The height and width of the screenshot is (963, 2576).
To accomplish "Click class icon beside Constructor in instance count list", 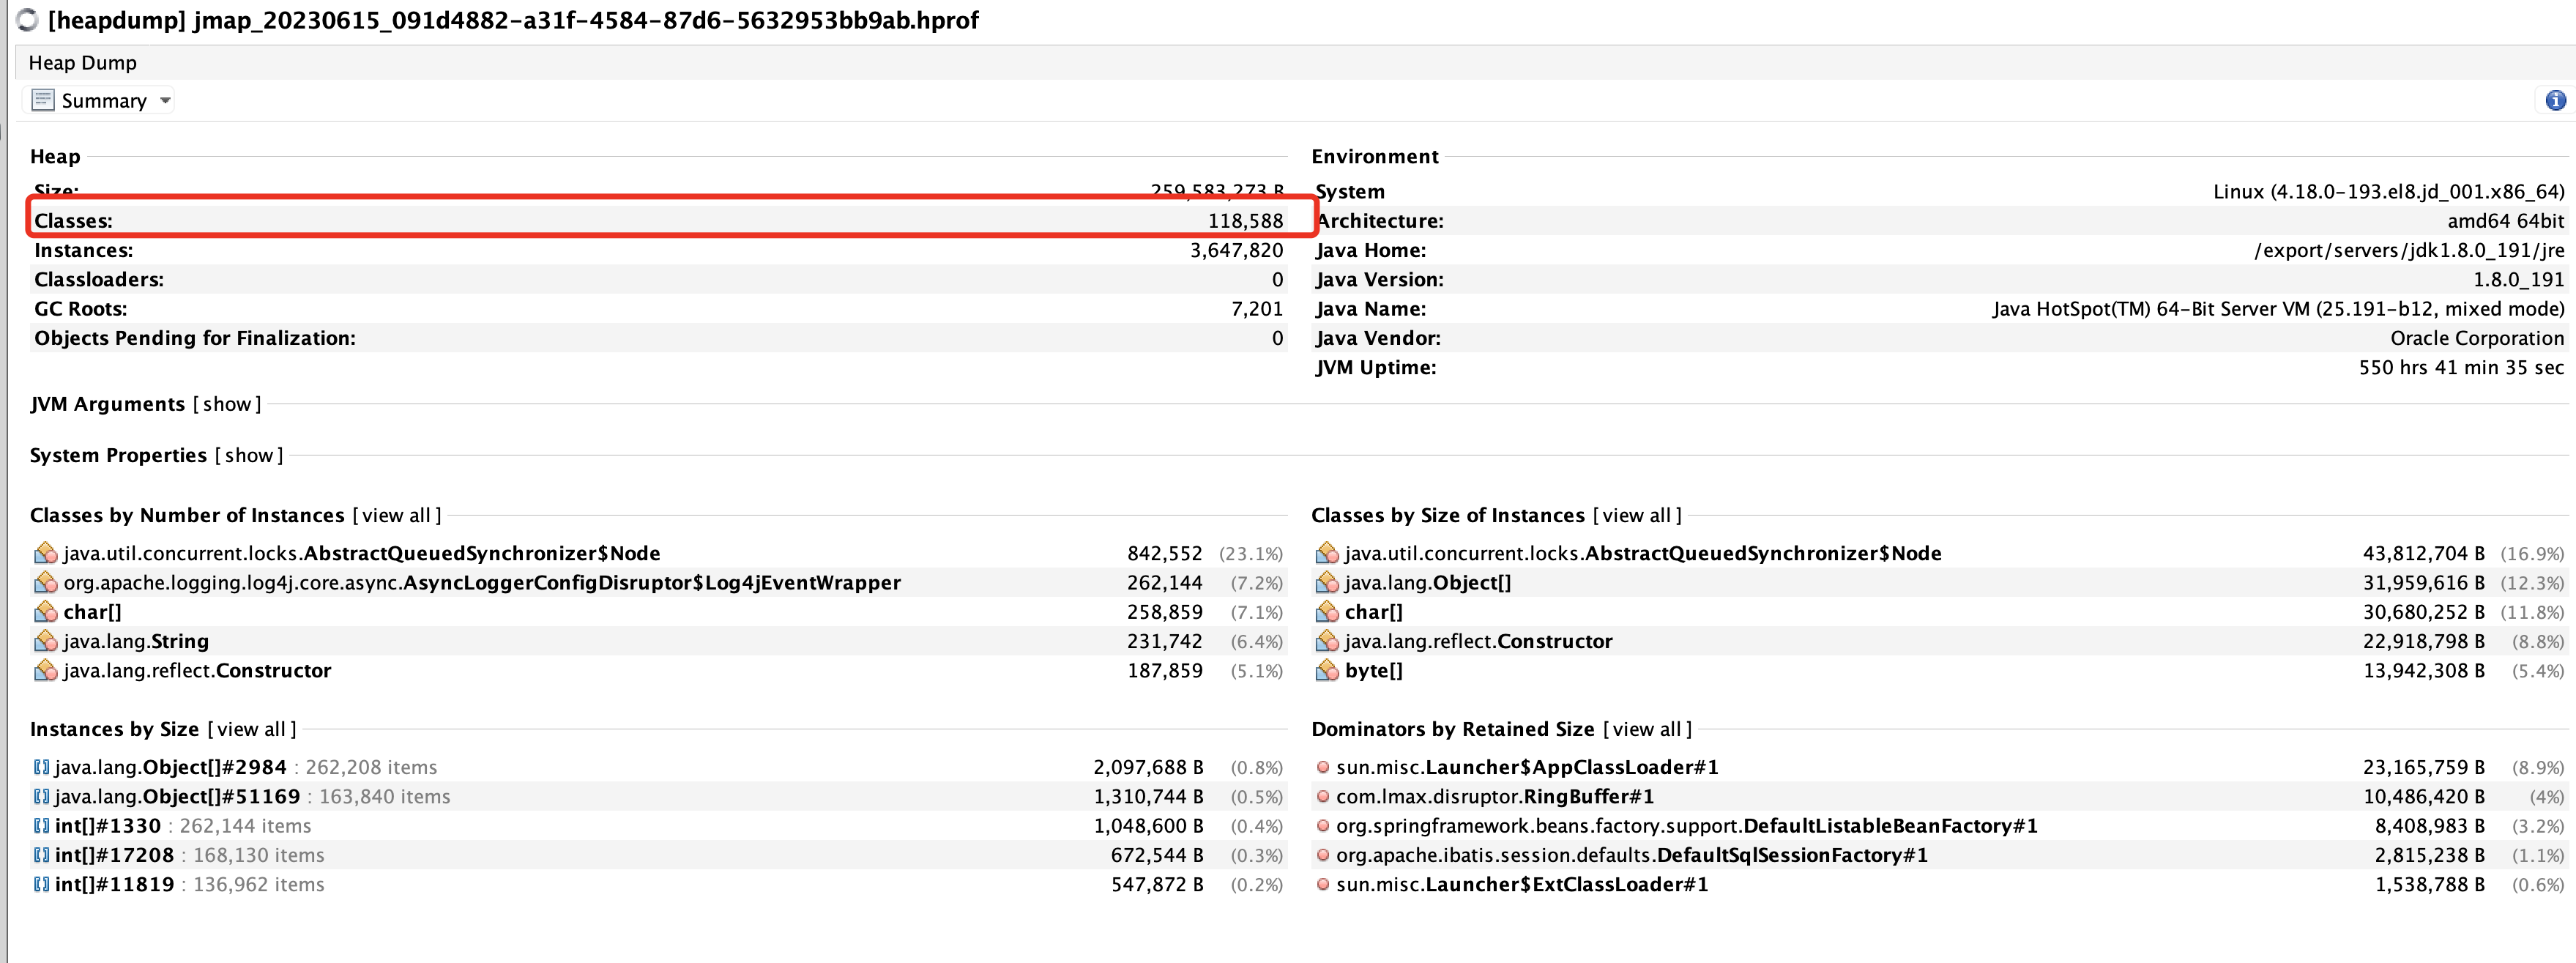I will [46, 670].
